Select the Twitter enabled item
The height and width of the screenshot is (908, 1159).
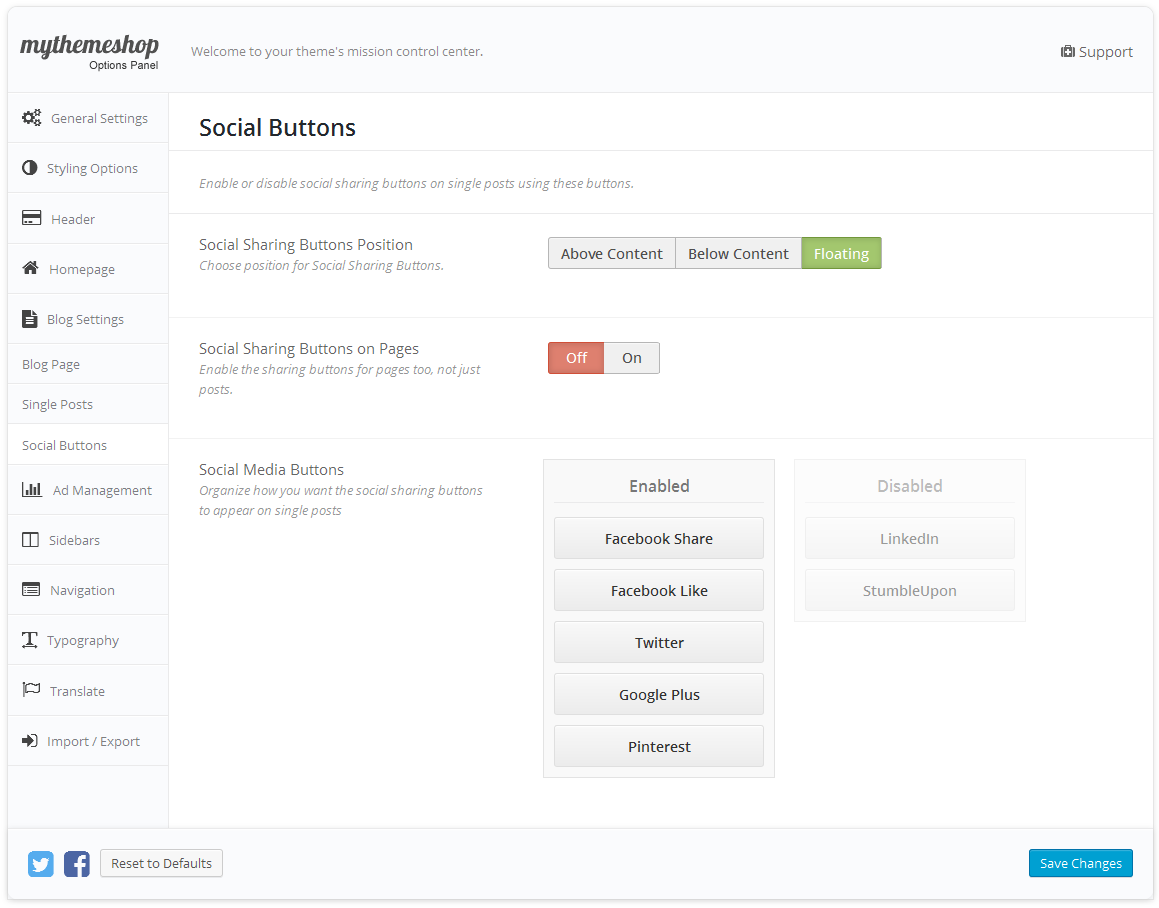coord(659,642)
